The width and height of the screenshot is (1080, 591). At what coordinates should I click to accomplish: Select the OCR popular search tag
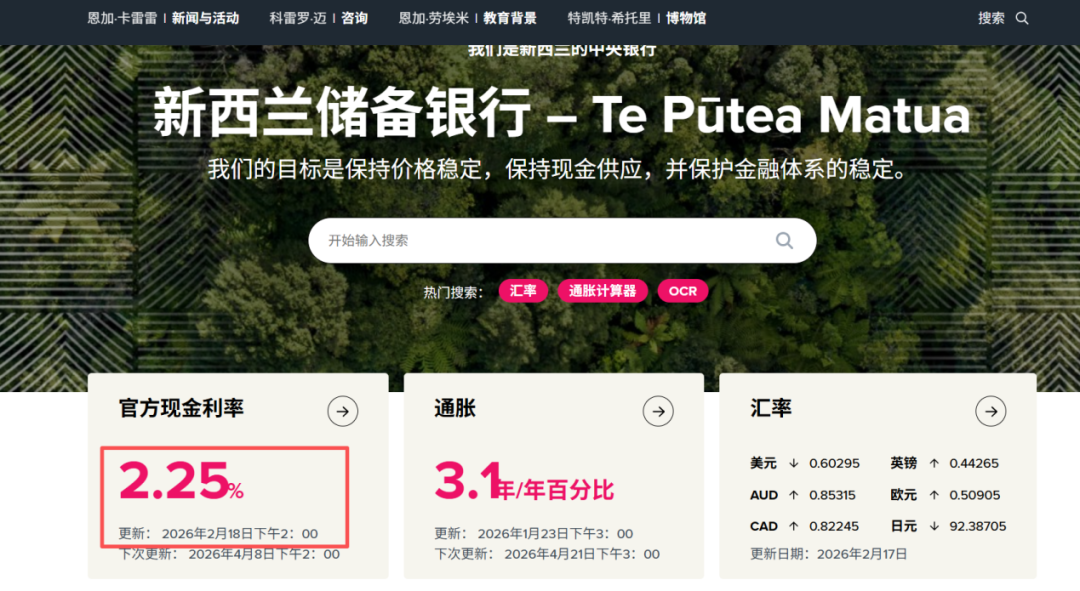pyautogui.click(x=682, y=291)
